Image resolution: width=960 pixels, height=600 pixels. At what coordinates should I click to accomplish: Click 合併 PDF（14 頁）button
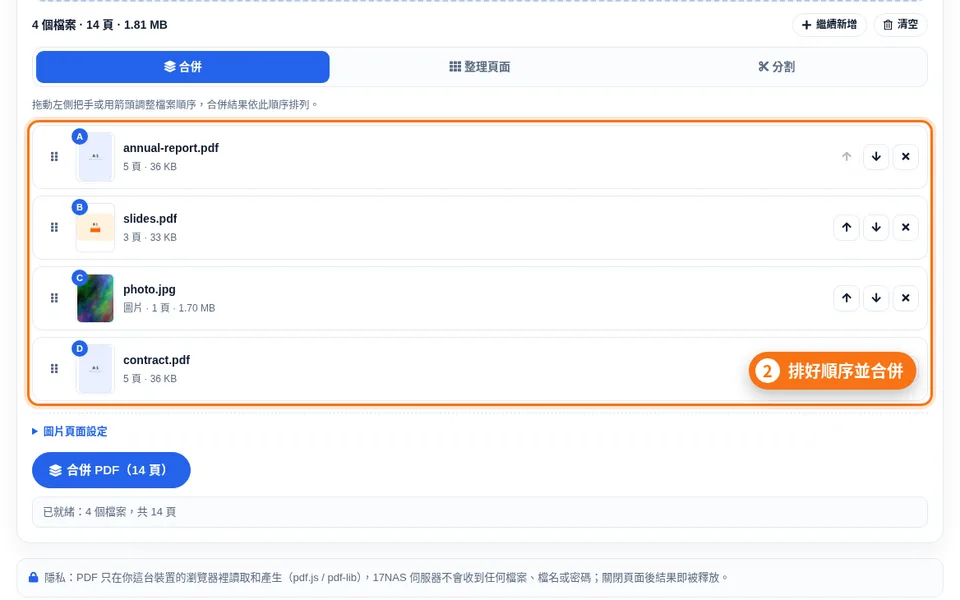pyautogui.click(x=111, y=470)
